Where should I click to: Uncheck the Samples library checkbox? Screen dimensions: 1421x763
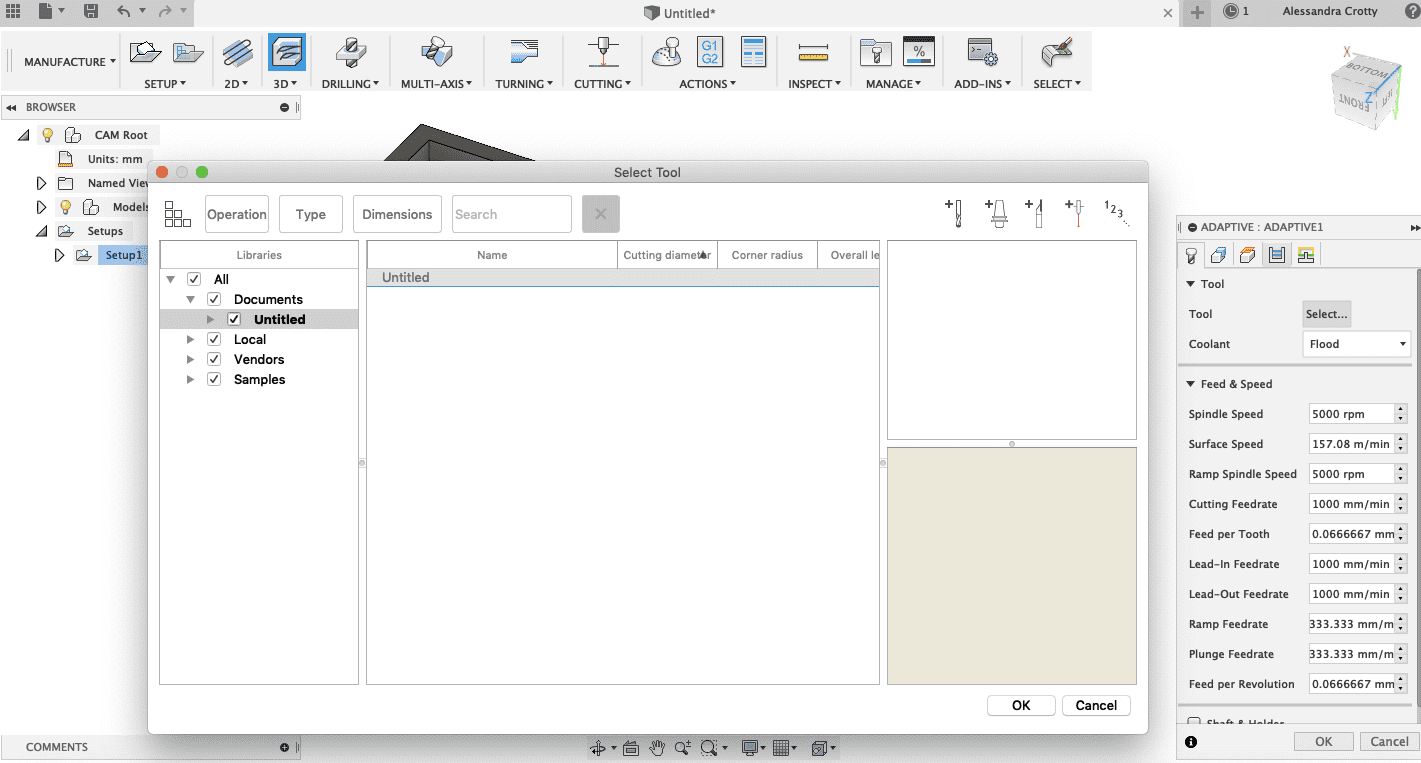coord(214,379)
